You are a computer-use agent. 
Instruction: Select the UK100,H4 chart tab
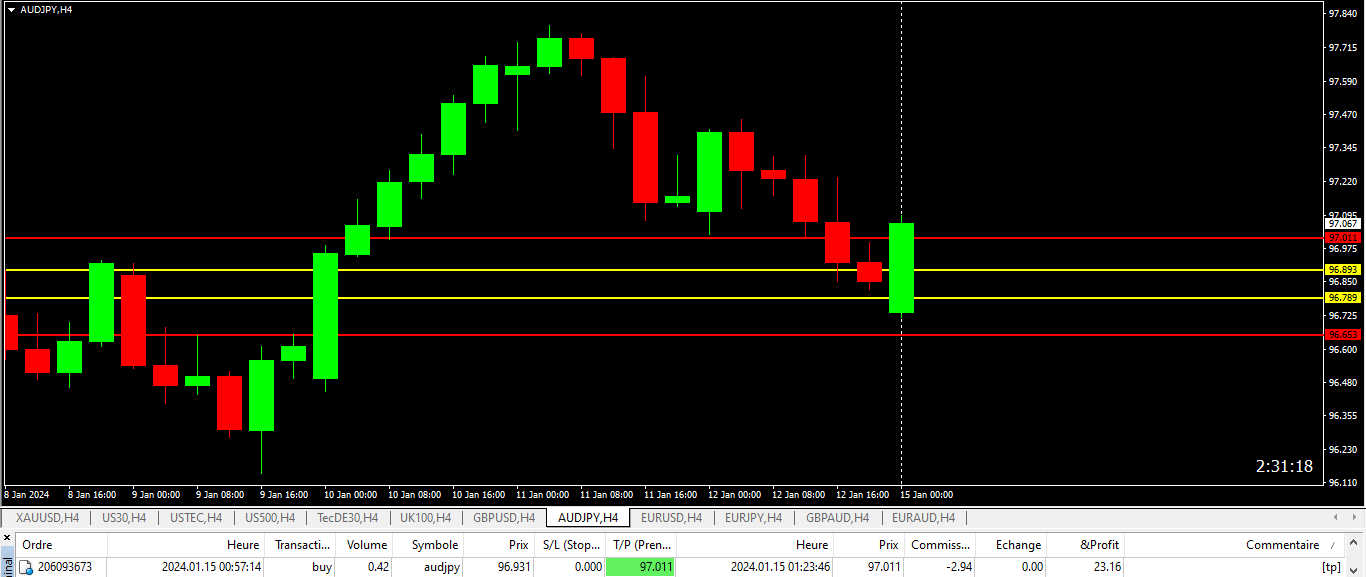[x=425, y=517]
